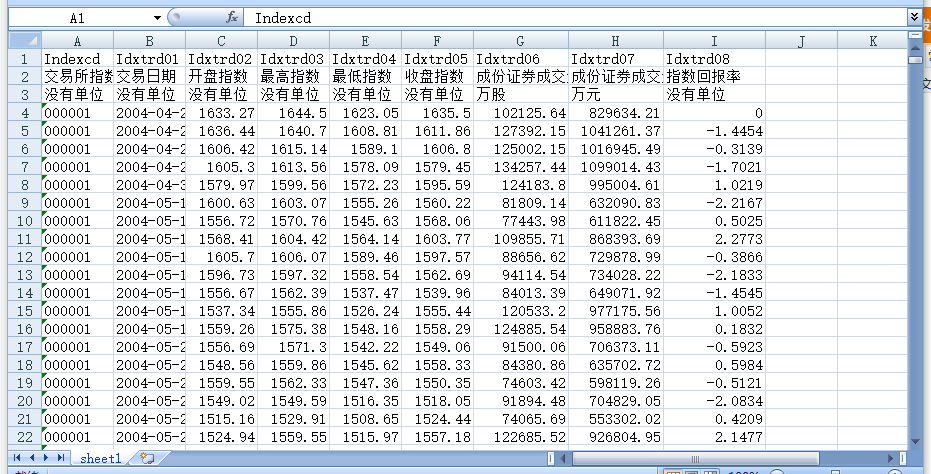Click cell 1595.59
This screenshot has height=474, width=931.
pos(438,185)
